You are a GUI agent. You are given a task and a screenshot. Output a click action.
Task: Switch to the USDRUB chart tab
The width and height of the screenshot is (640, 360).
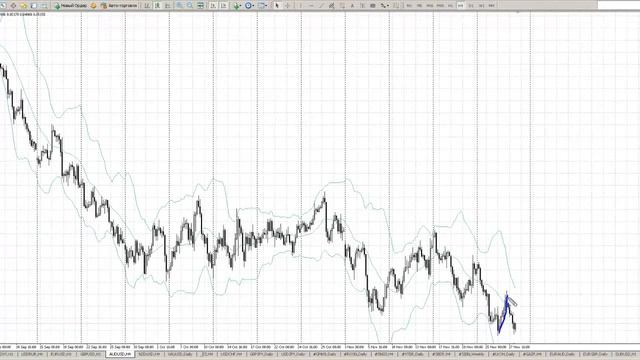coord(32,354)
